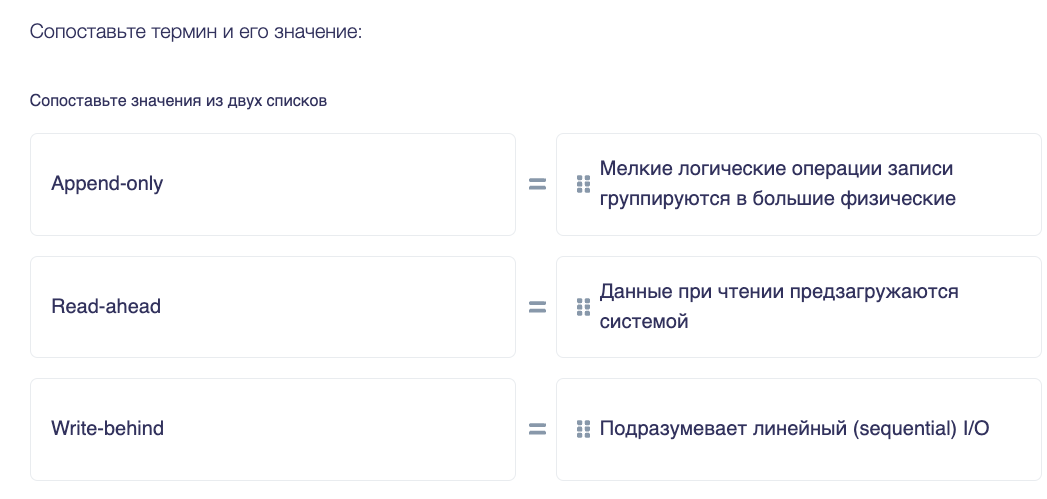1047x499 pixels.
Task: Click the equals sign beside Write-behind
Action: (538, 429)
